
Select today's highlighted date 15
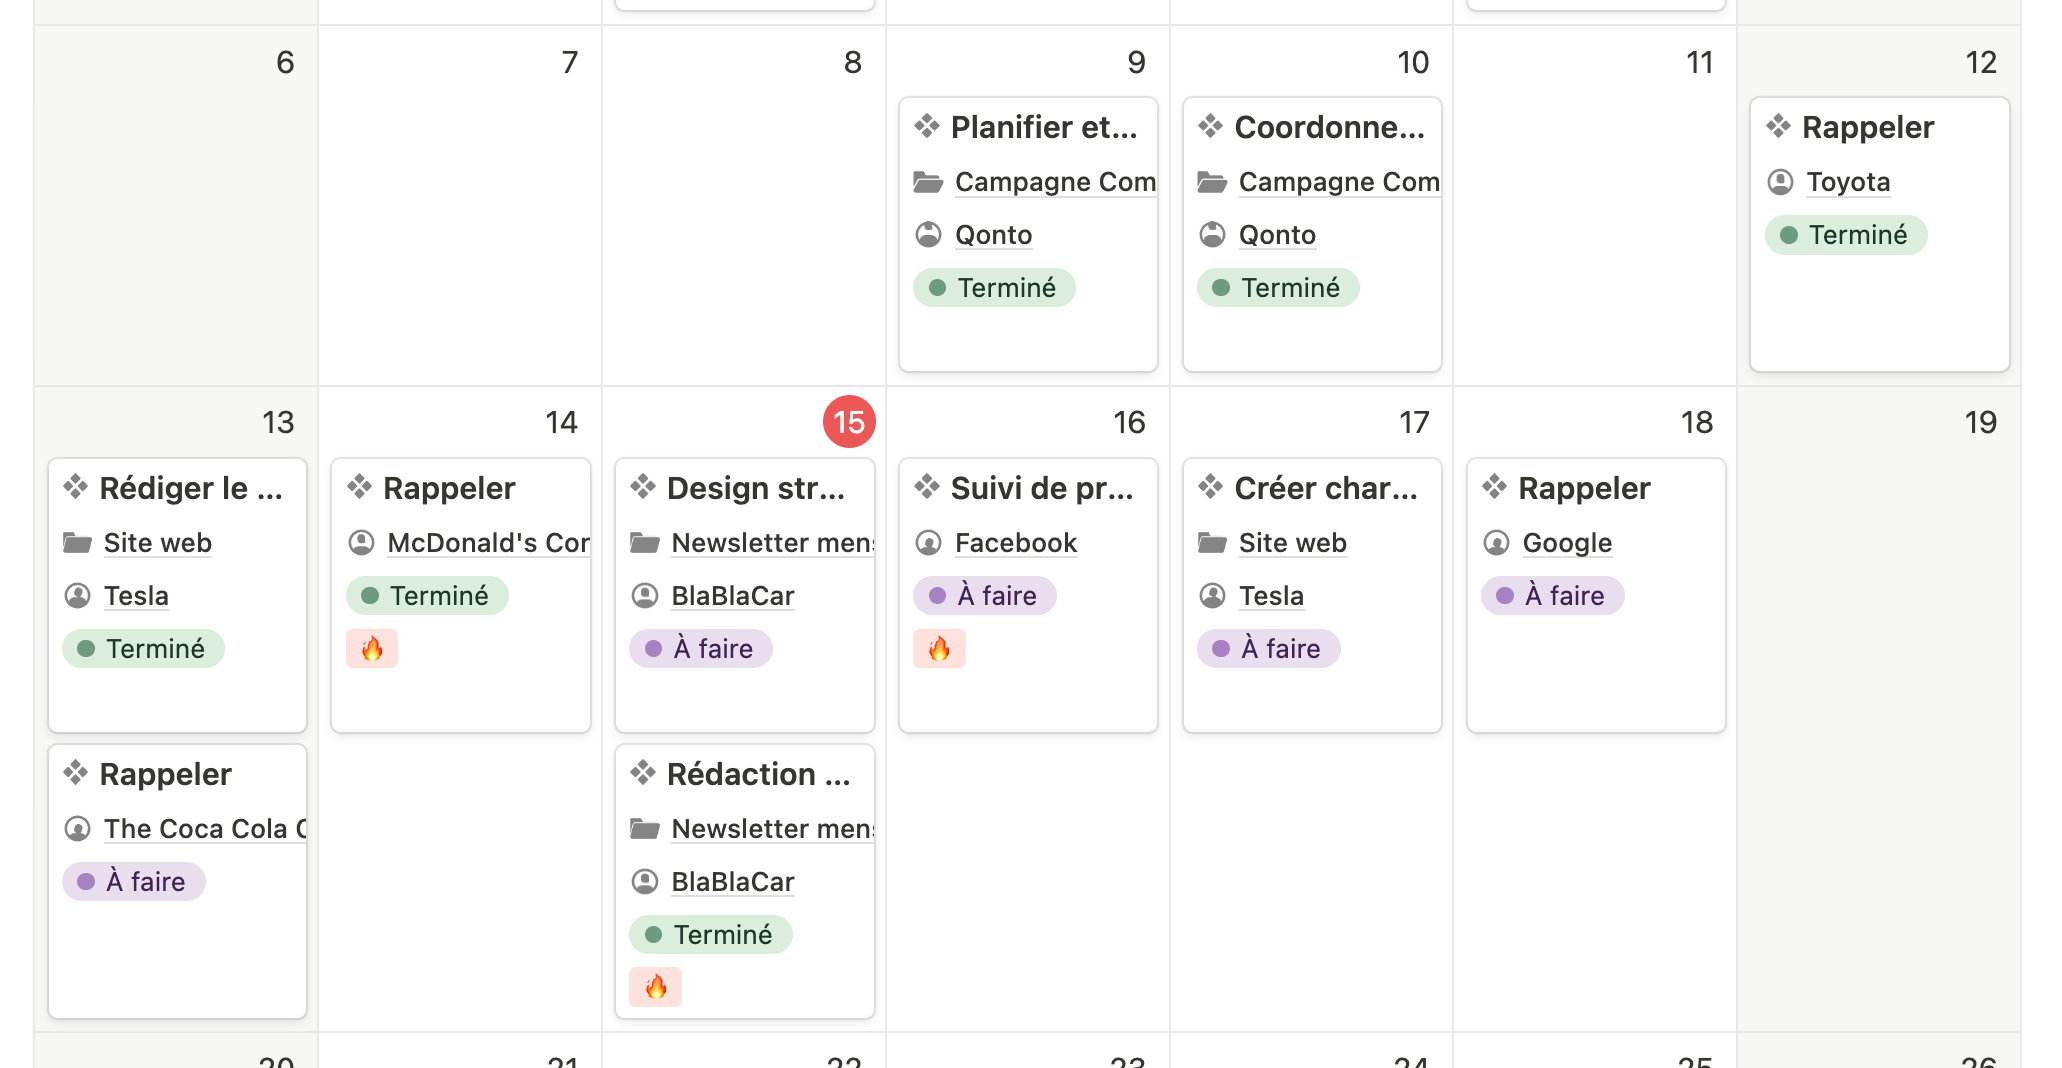pyautogui.click(x=849, y=422)
